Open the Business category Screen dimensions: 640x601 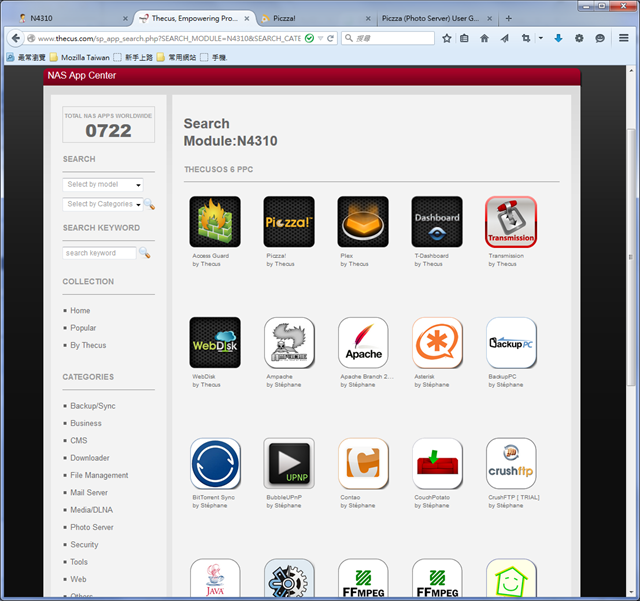[86, 423]
